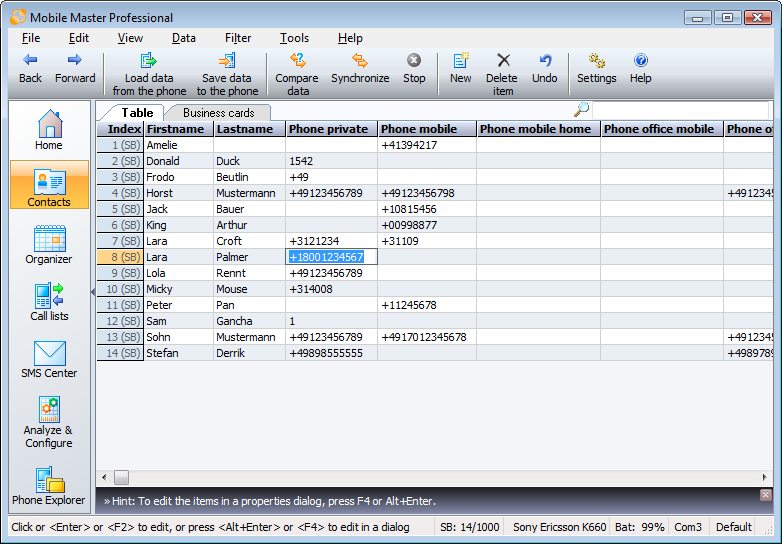
Task: Collapse the left sidebar with the arrow
Action: 93,292
